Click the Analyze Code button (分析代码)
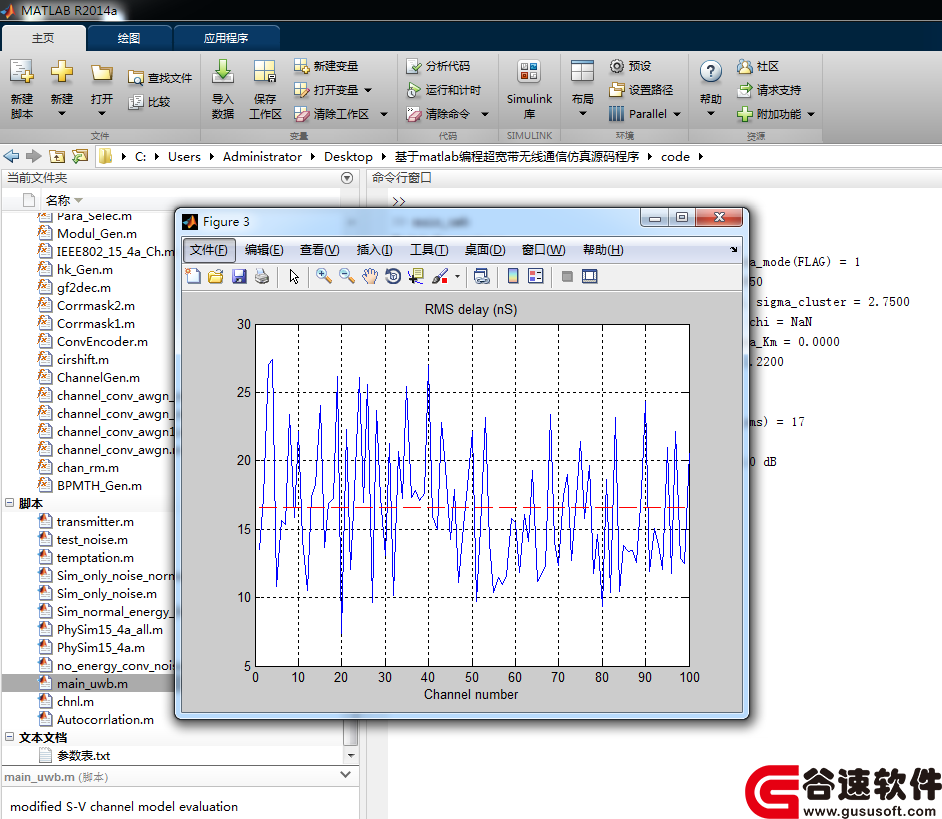Image resolution: width=942 pixels, height=819 pixels. pyautogui.click(x=438, y=66)
